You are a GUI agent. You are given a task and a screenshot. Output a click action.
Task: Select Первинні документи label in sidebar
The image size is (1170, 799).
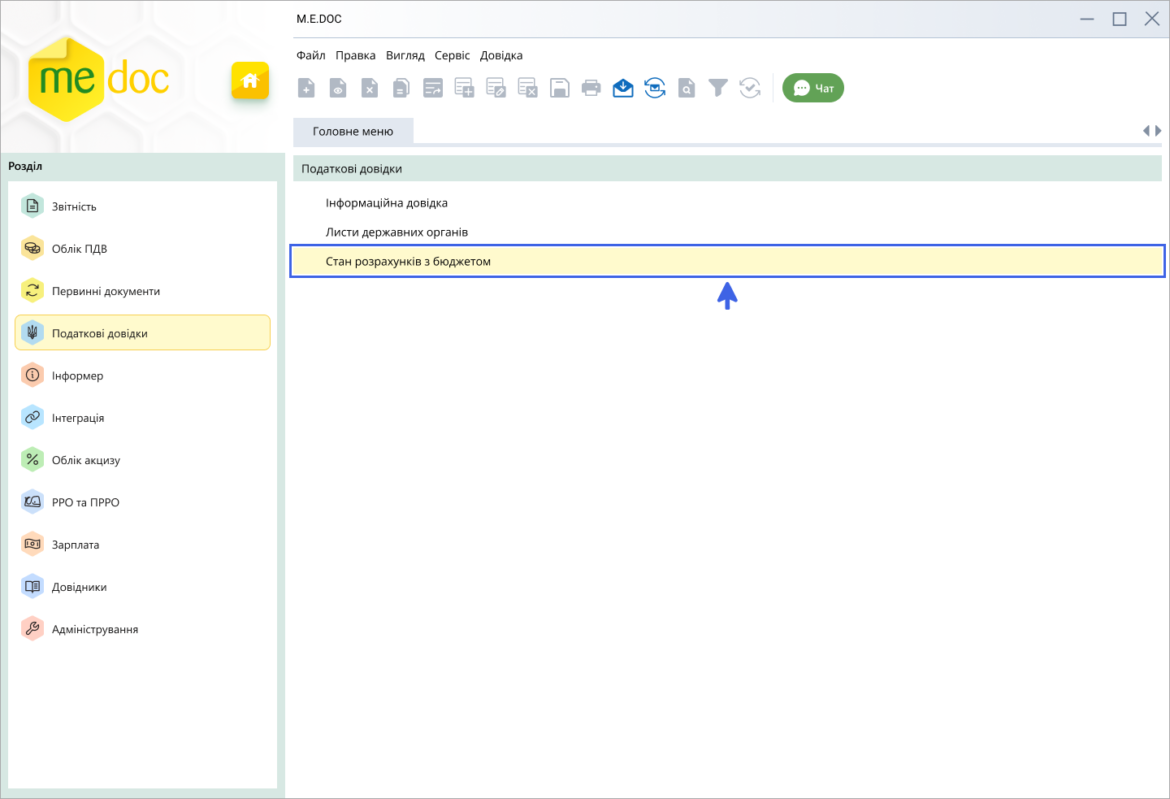[x=106, y=291]
